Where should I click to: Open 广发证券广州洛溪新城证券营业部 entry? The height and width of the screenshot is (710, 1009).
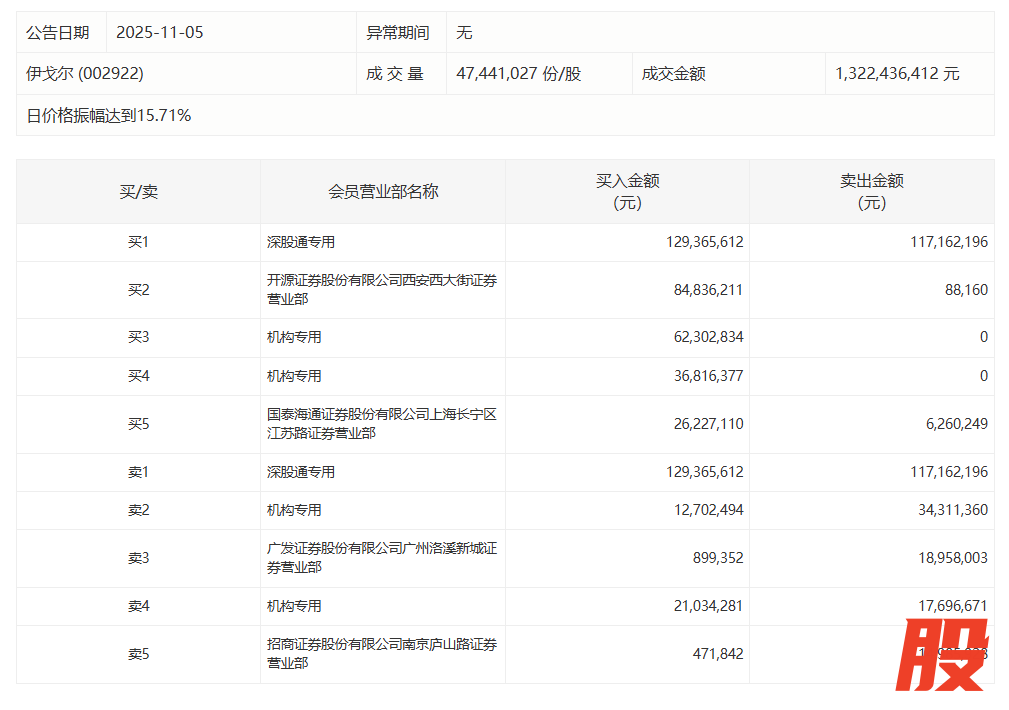[x=381, y=558]
